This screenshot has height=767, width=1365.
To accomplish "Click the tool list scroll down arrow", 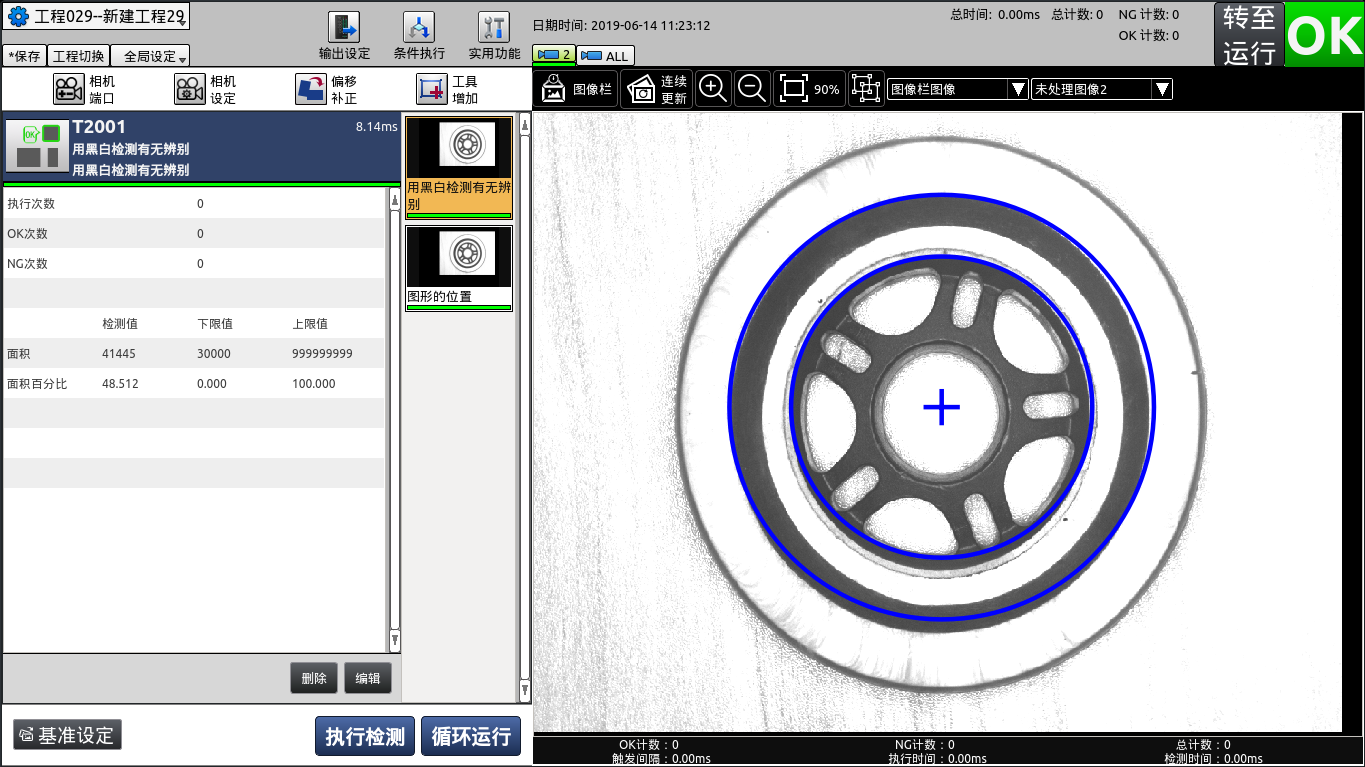I will 525,689.
